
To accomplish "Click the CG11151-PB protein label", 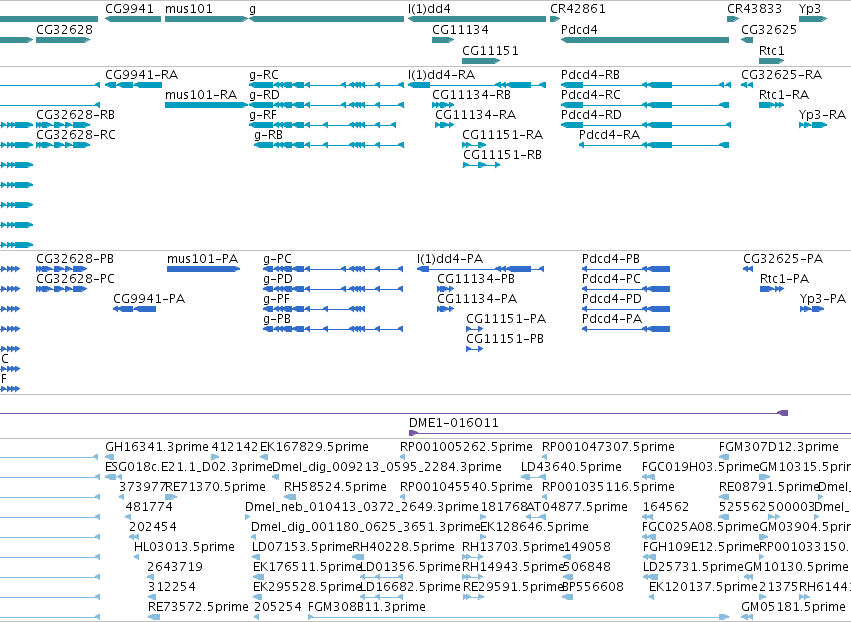I will [505, 339].
